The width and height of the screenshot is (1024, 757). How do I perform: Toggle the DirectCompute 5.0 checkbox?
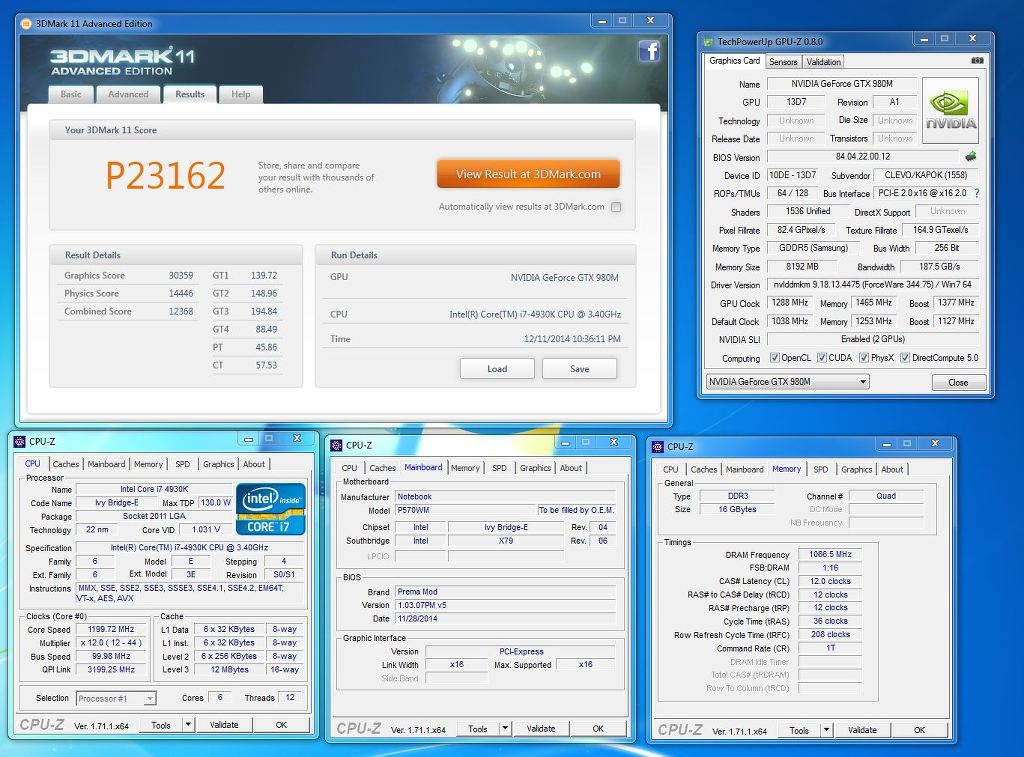[x=905, y=358]
